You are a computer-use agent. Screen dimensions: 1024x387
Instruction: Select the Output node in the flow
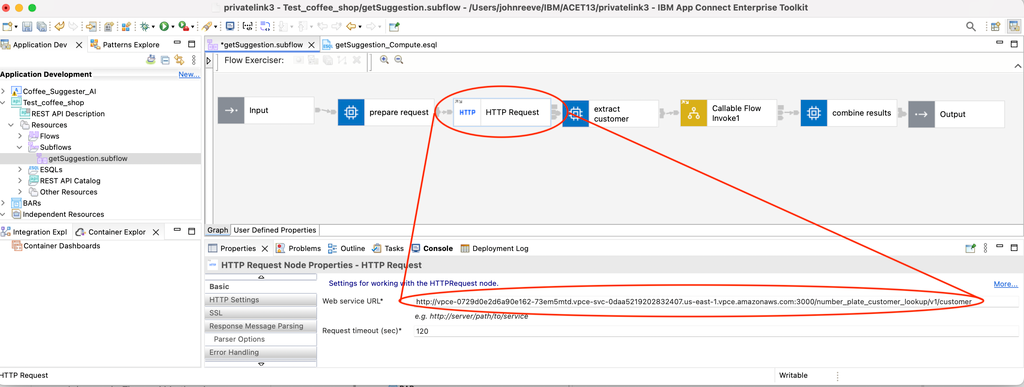coord(956,114)
